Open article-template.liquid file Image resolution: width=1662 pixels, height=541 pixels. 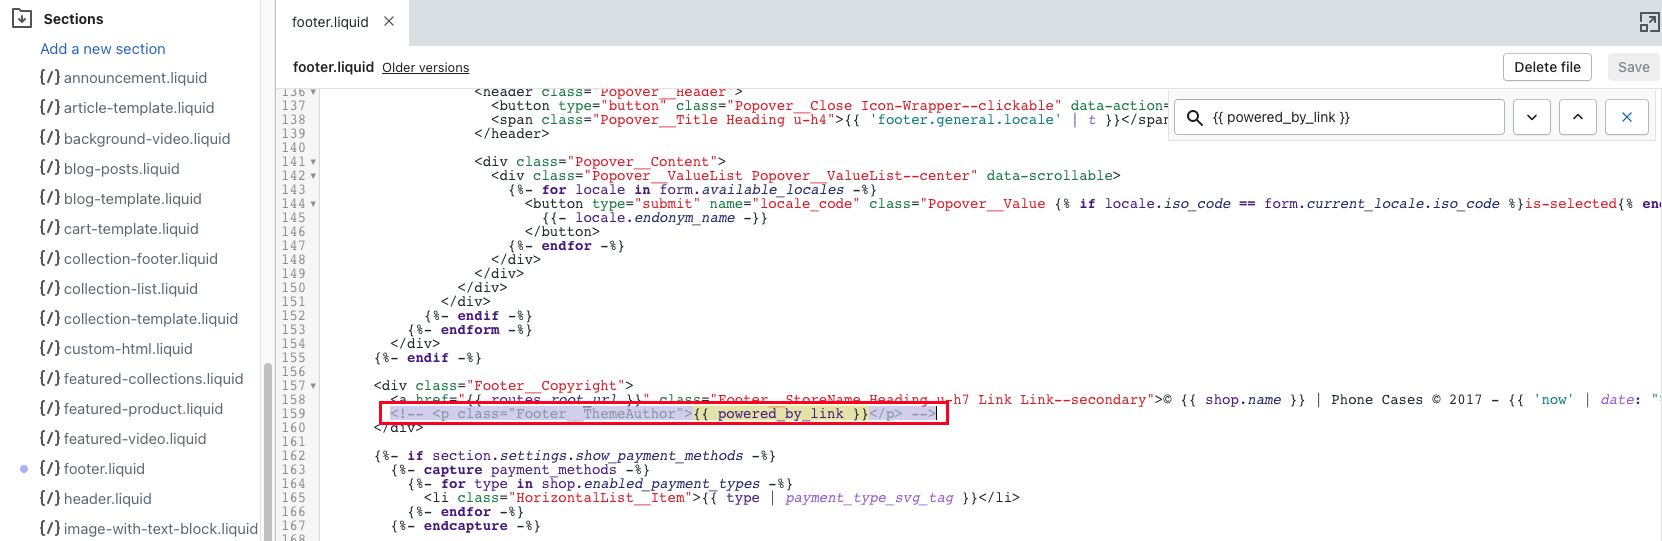click(127, 108)
